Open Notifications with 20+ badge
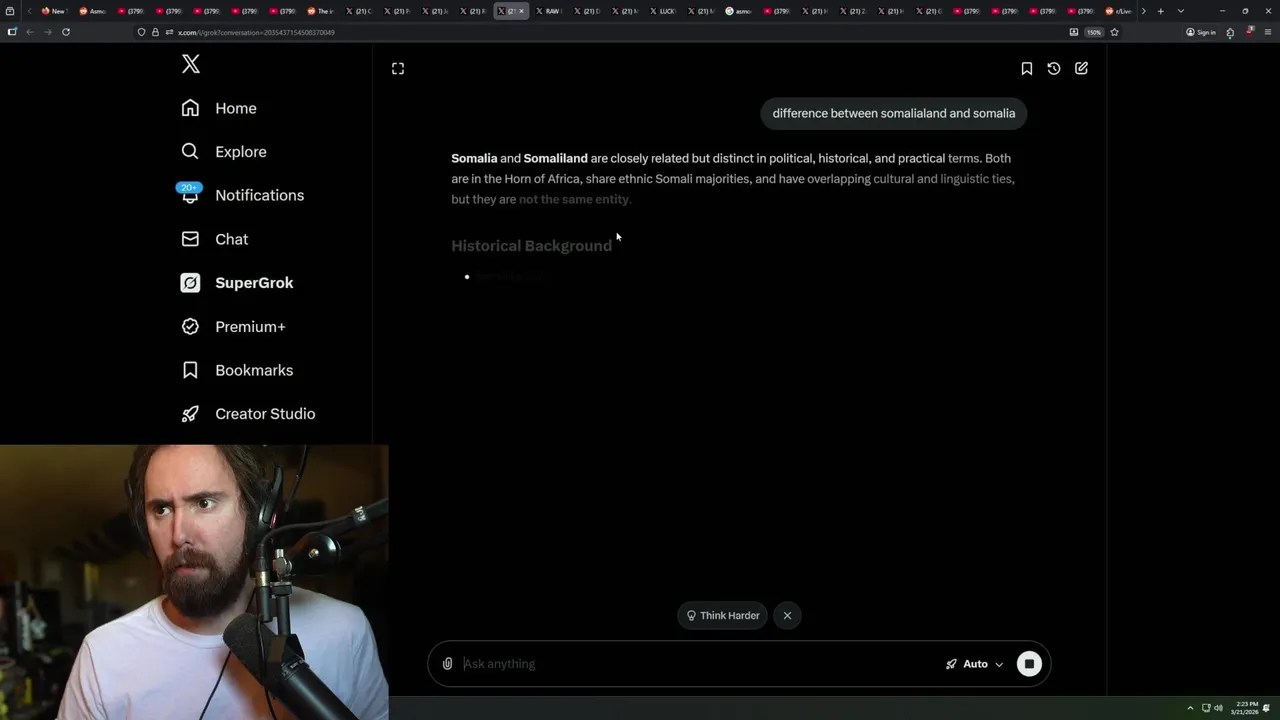This screenshot has width=1280, height=720. (241, 195)
